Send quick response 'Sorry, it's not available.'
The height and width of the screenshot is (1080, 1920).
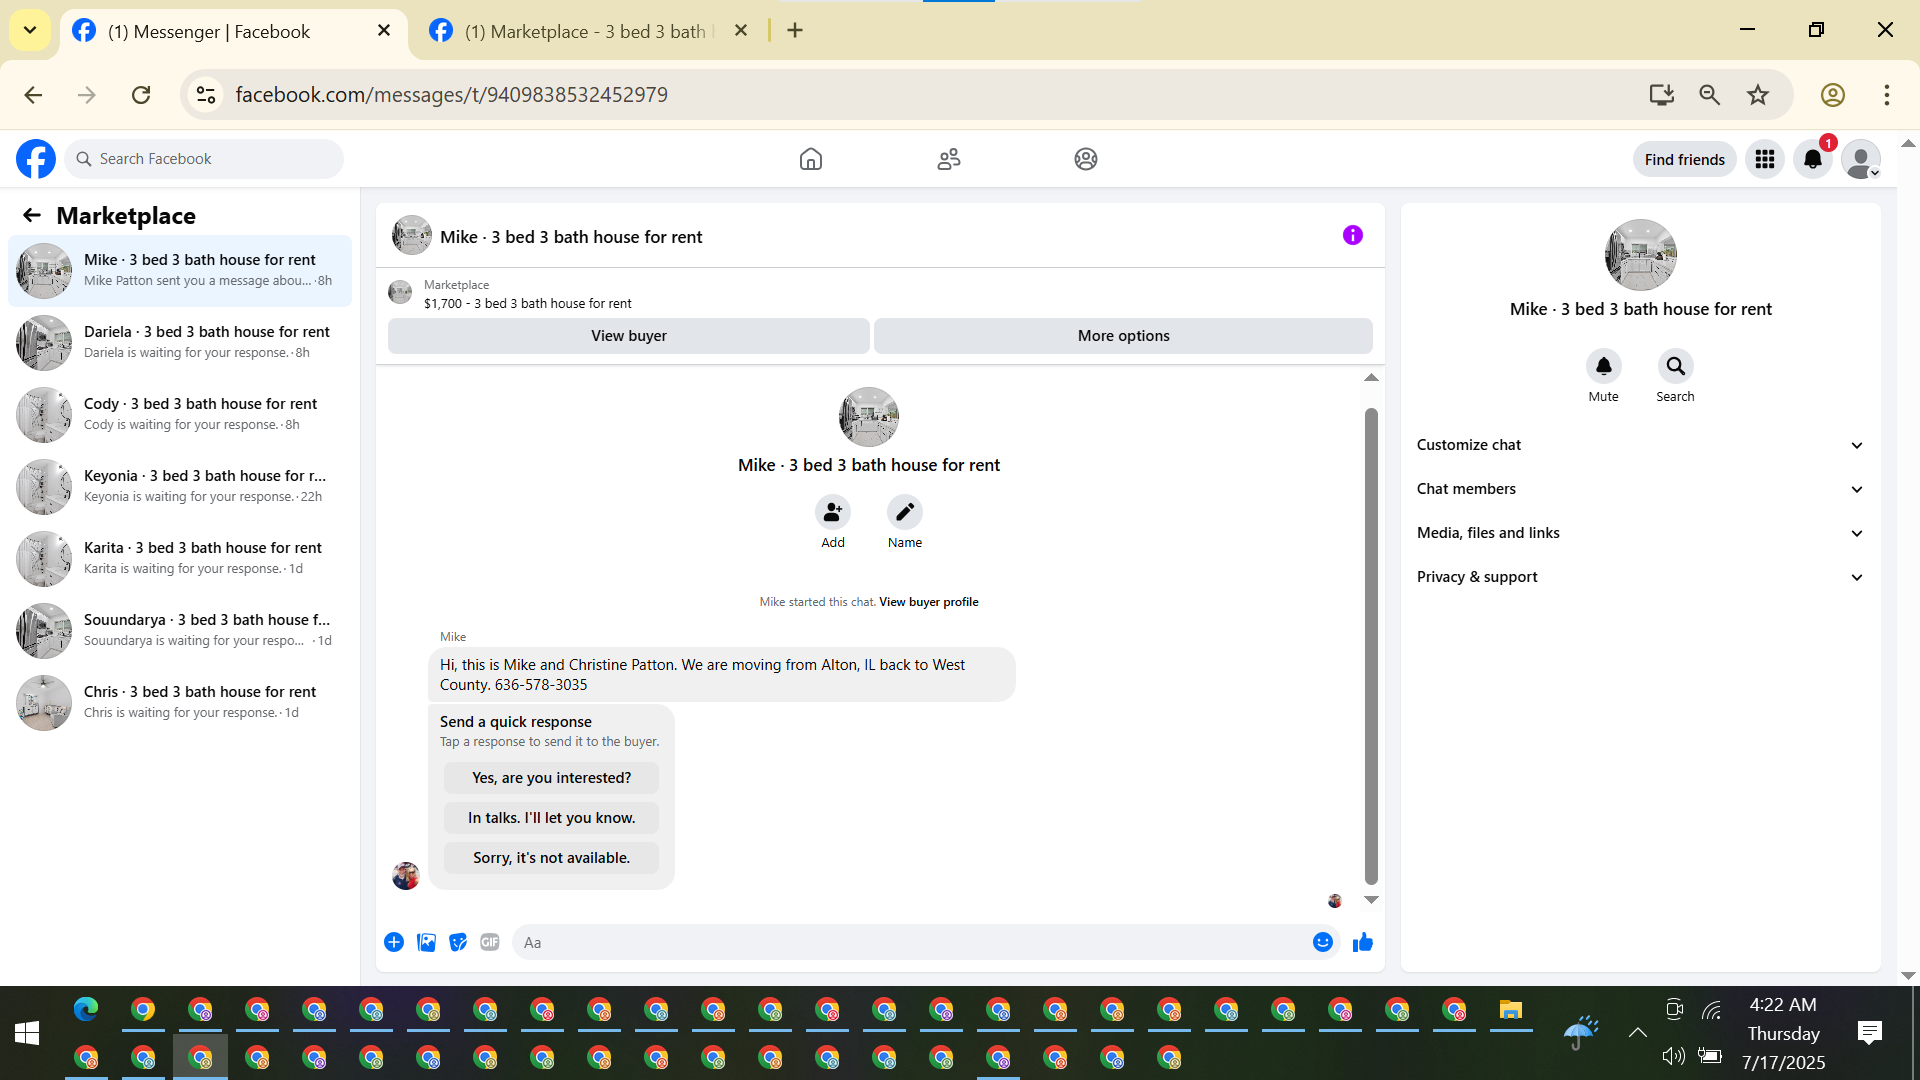pos(551,858)
